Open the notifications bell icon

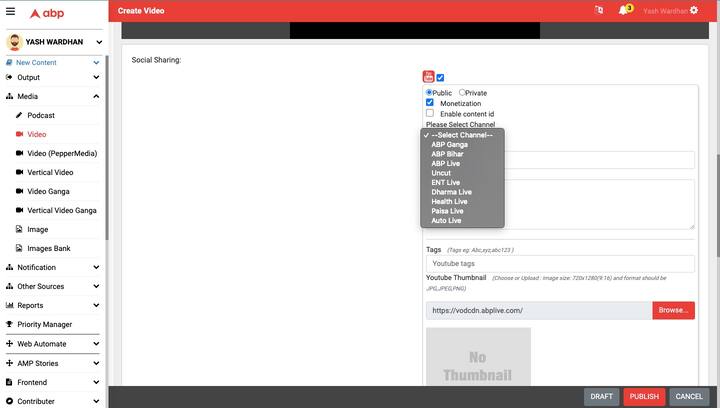click(623, 10)
